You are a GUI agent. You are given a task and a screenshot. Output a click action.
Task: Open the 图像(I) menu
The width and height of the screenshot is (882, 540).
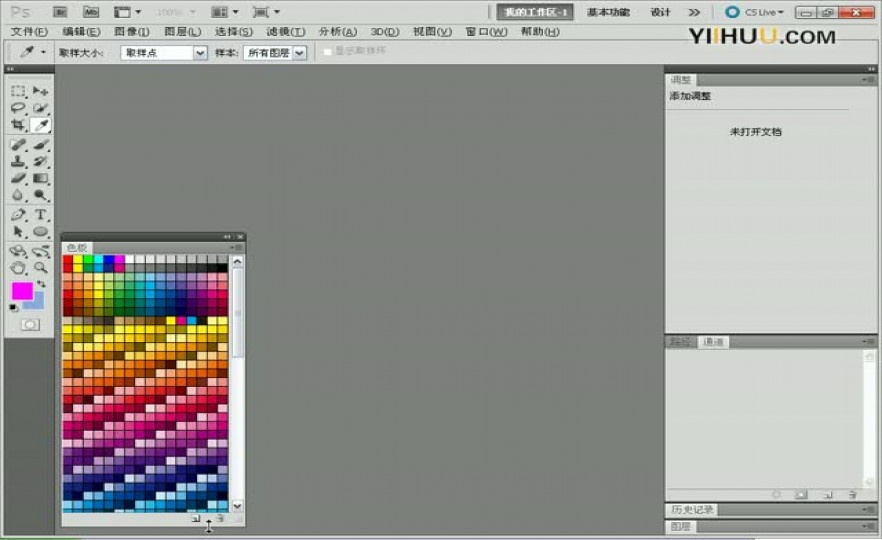point(132,32)
